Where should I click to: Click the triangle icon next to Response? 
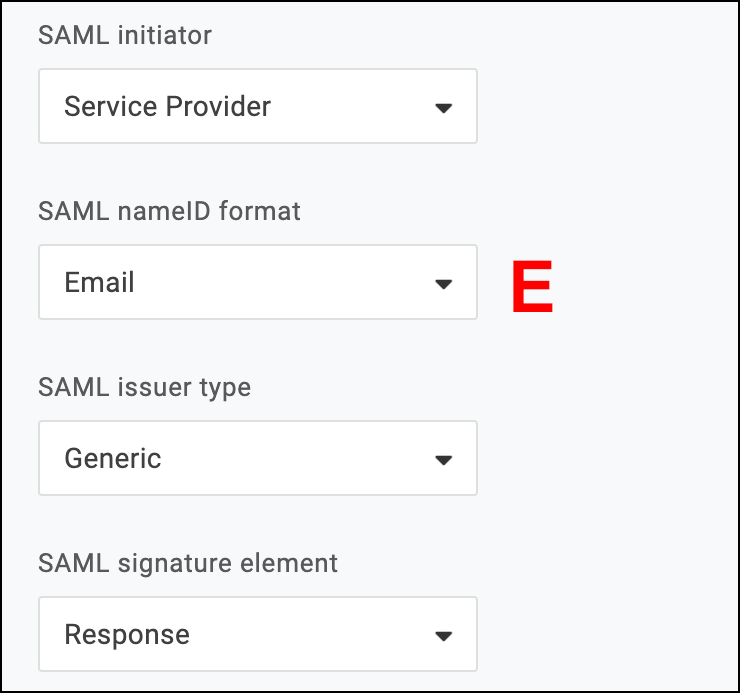[x=444, y=636]
